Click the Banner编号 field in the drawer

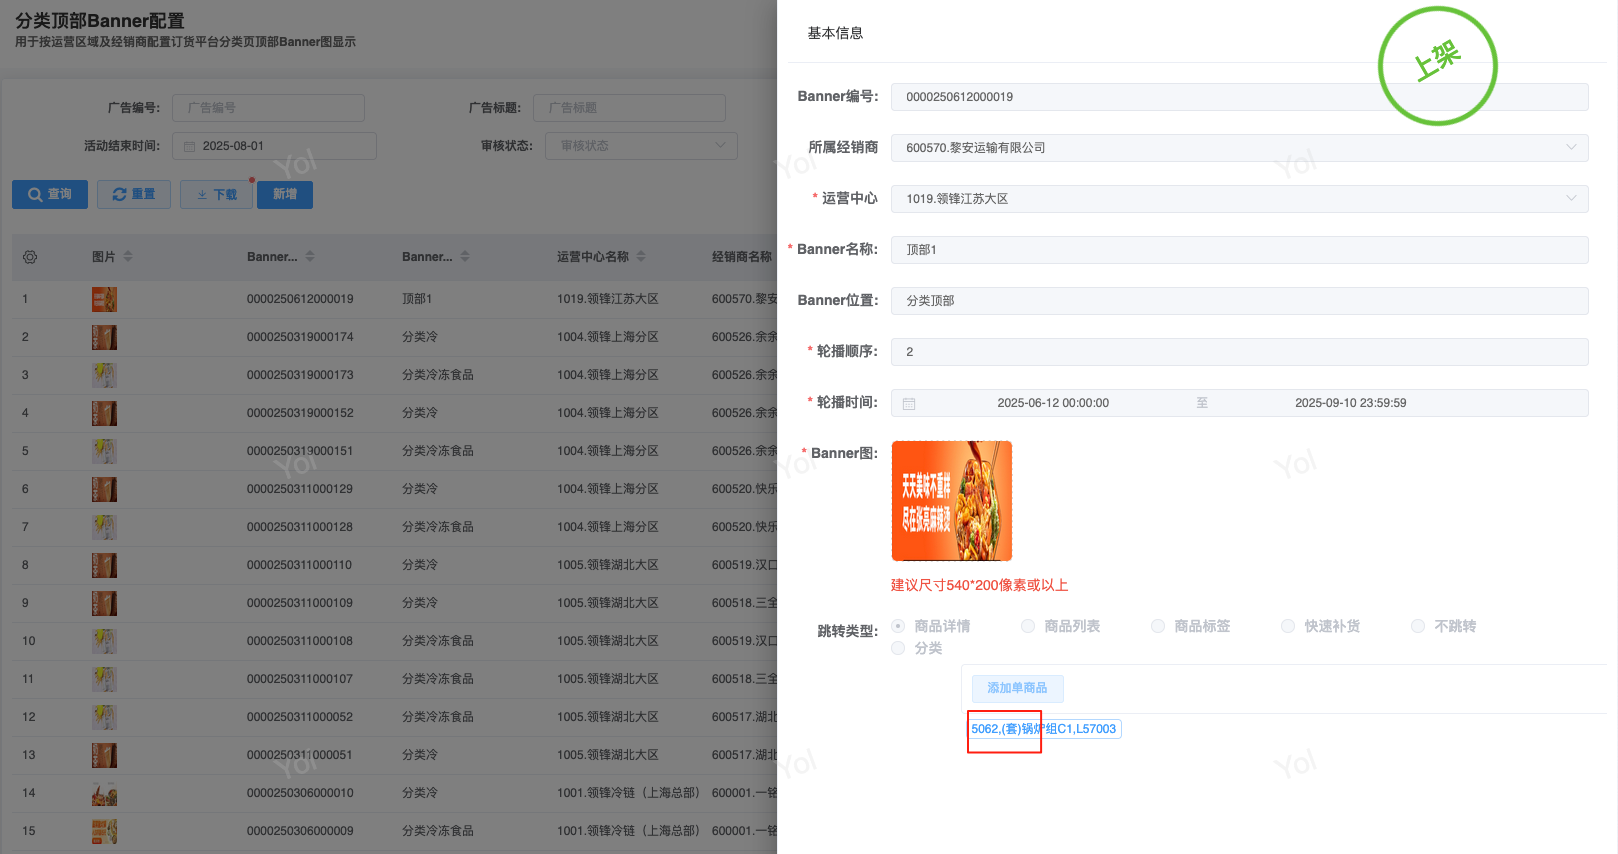[x=1240, y=97]
